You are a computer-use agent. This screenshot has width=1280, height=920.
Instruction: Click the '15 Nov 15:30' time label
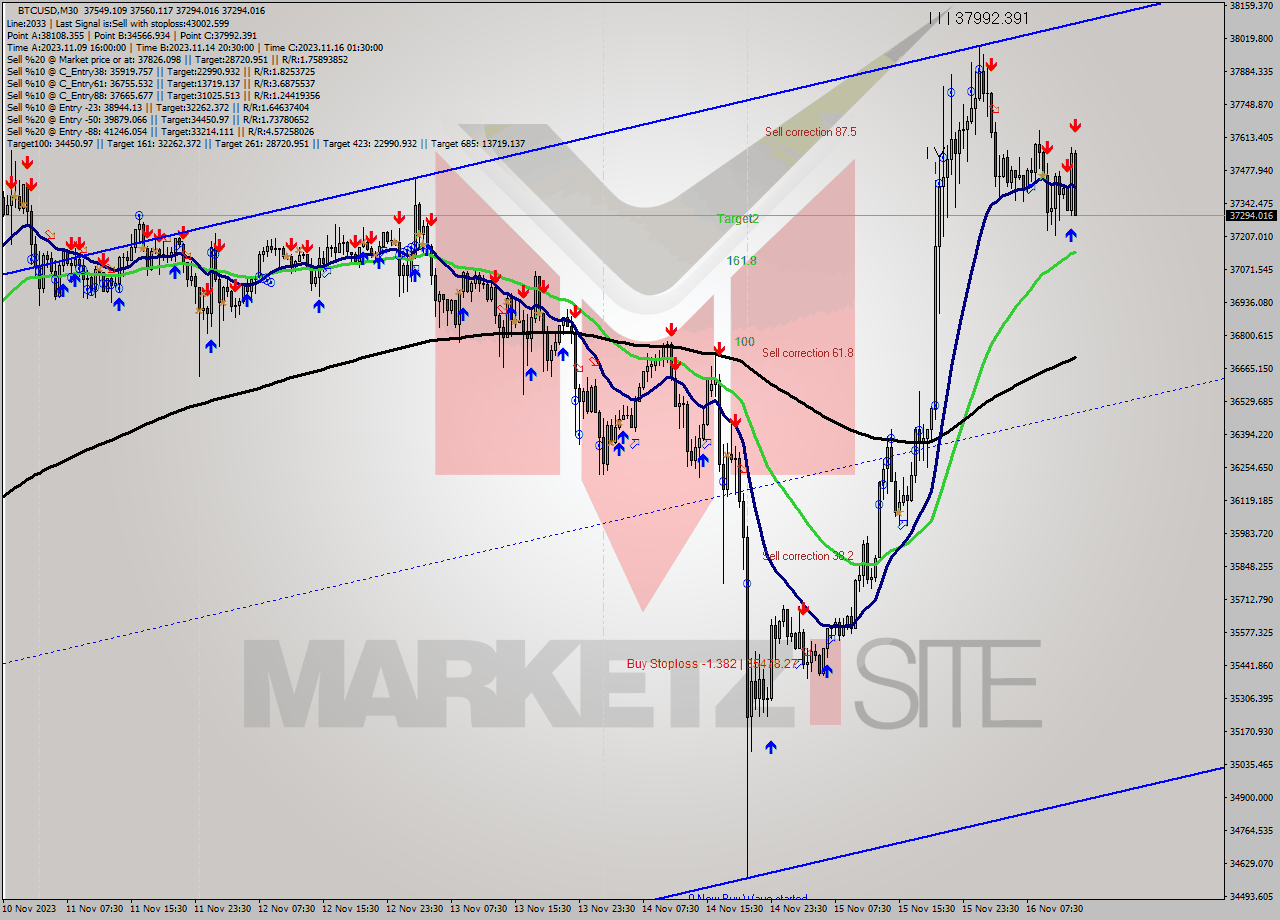click(927, 909)
